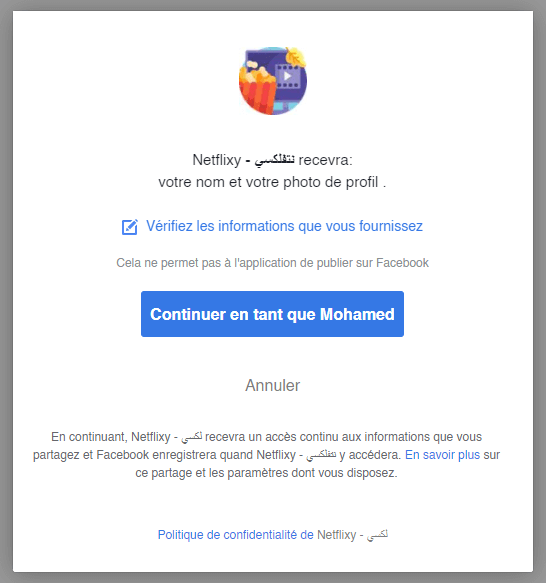Click the film play symbol in the logo
This screenshot has height=583, width=546.
point(287,77)
